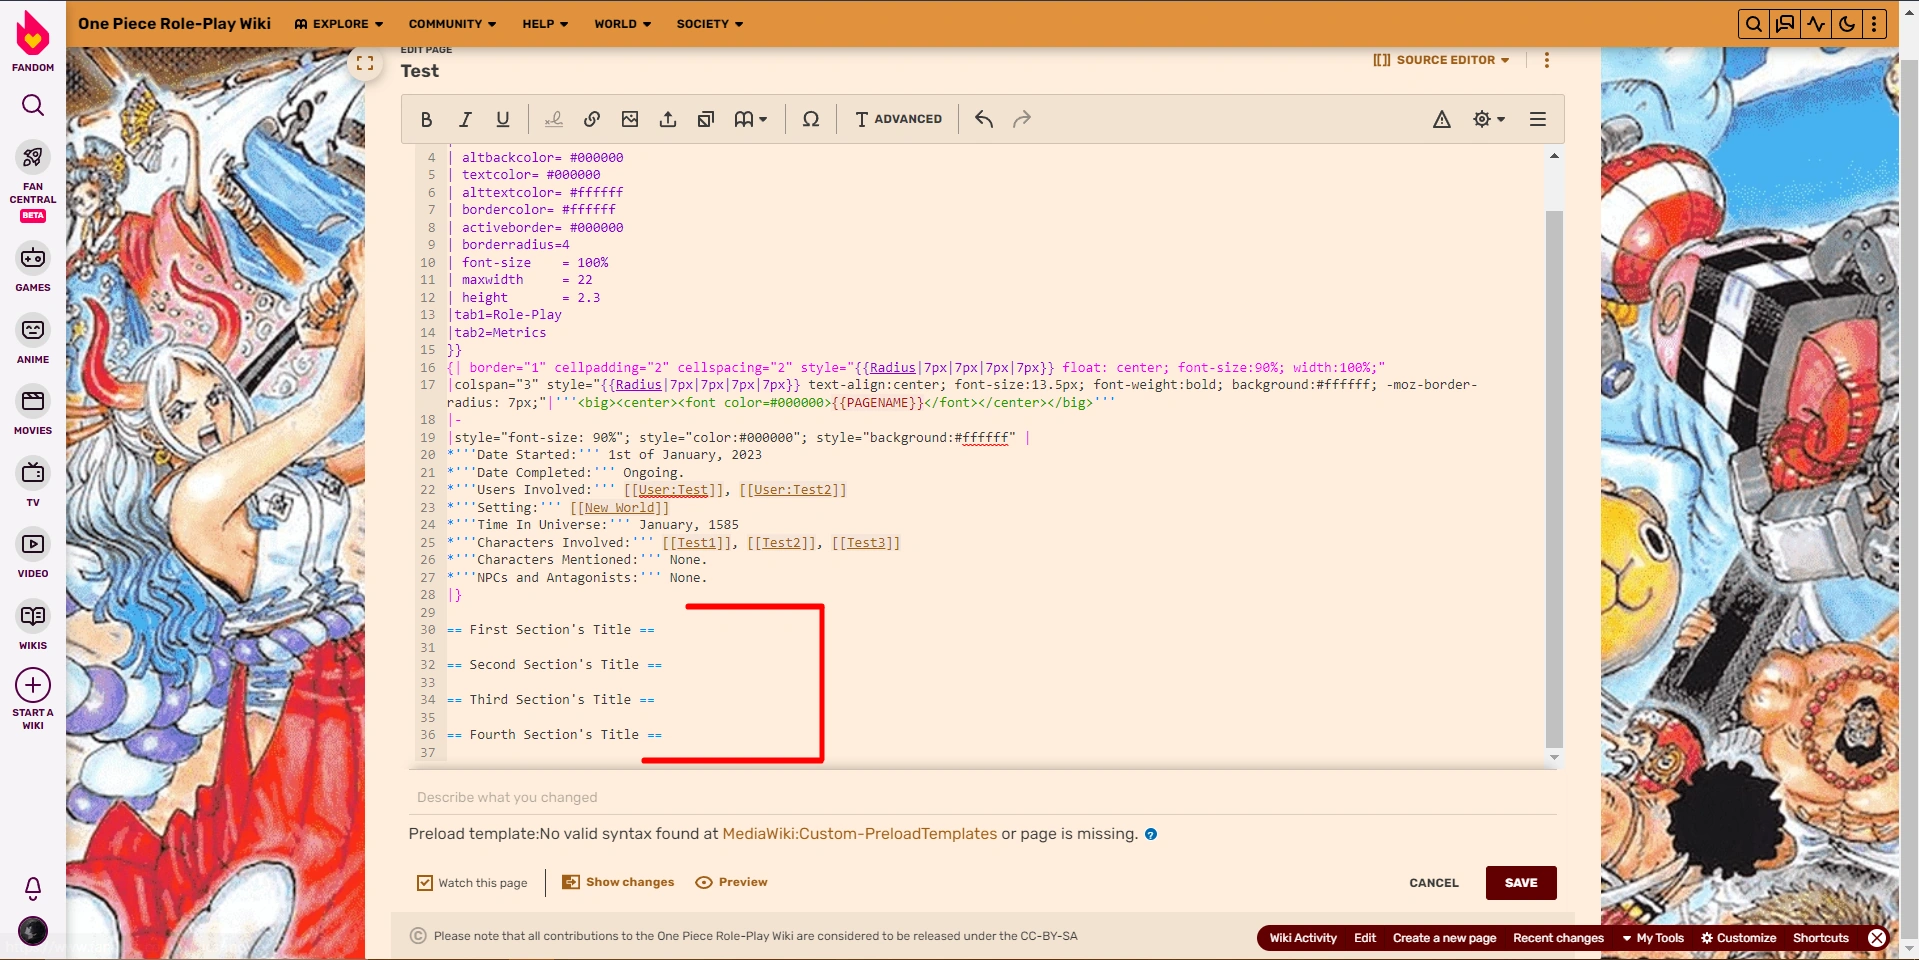
Task: Open notifications bell
Action: pos(33,888)
